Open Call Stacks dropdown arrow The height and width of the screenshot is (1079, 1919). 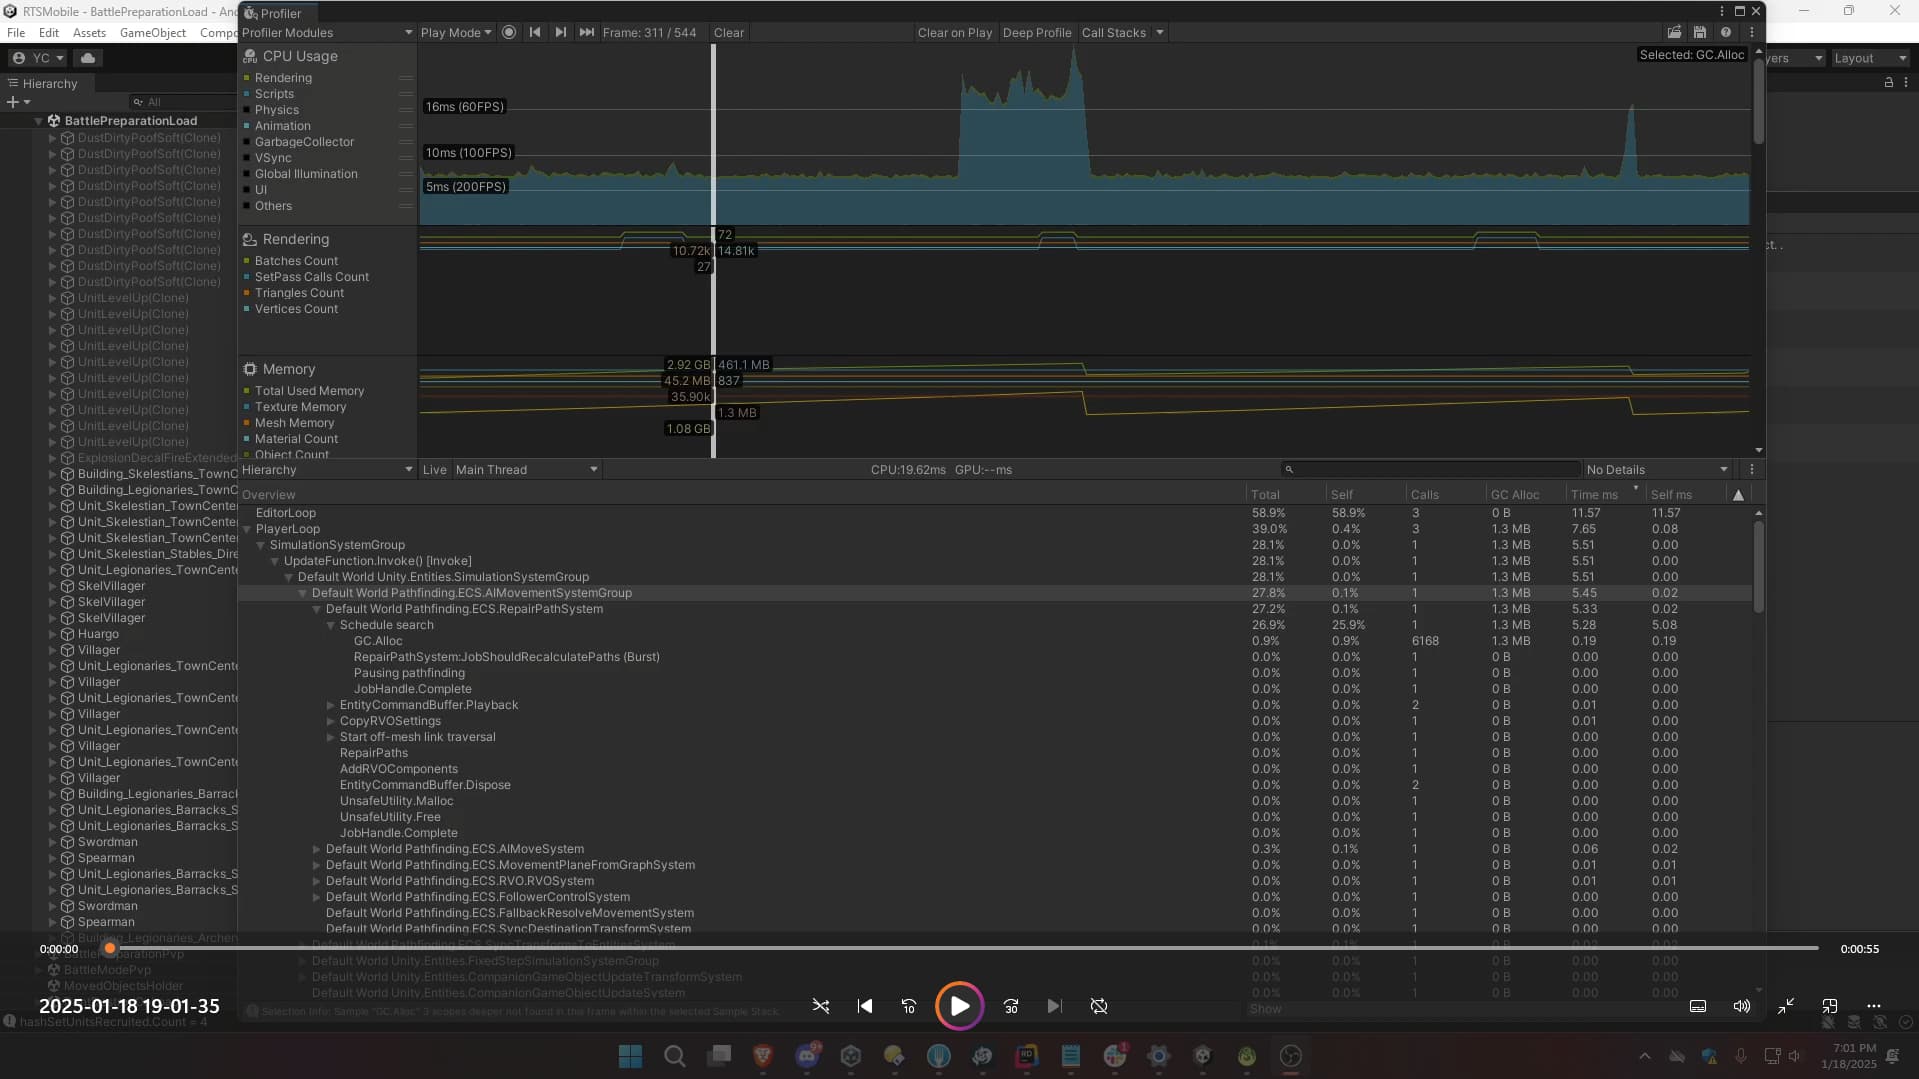[1160, 32]
